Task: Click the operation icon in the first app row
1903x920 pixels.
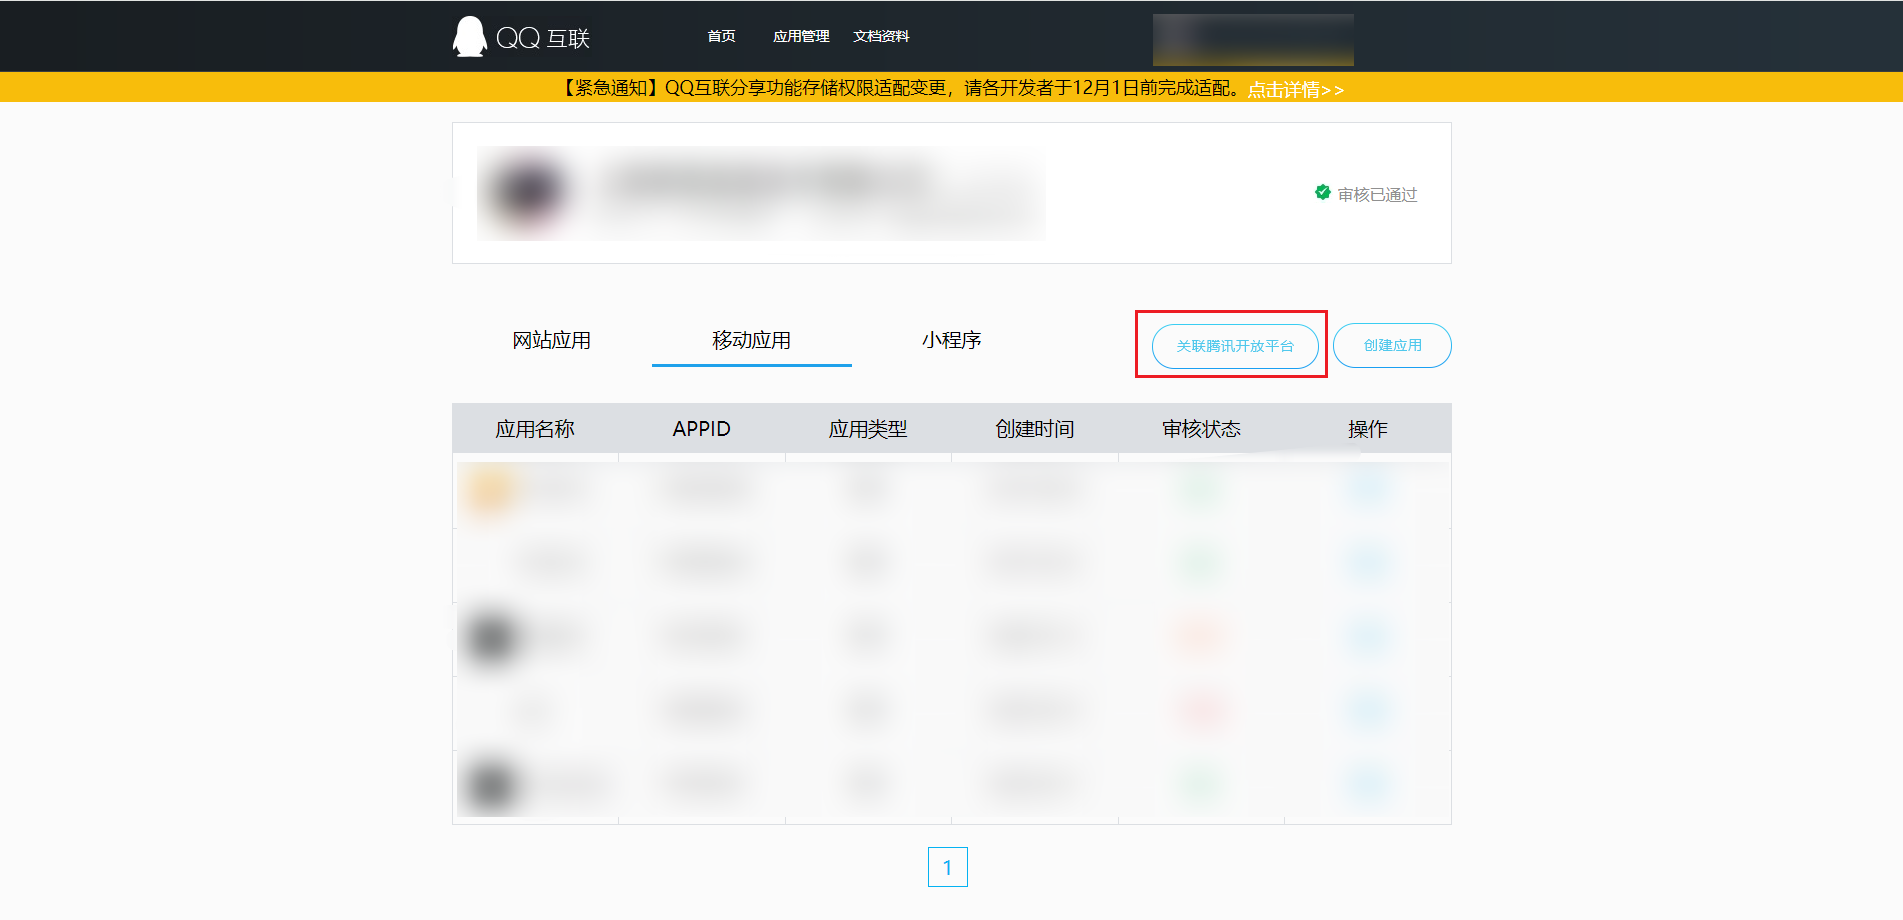Action: (1369, 489)
